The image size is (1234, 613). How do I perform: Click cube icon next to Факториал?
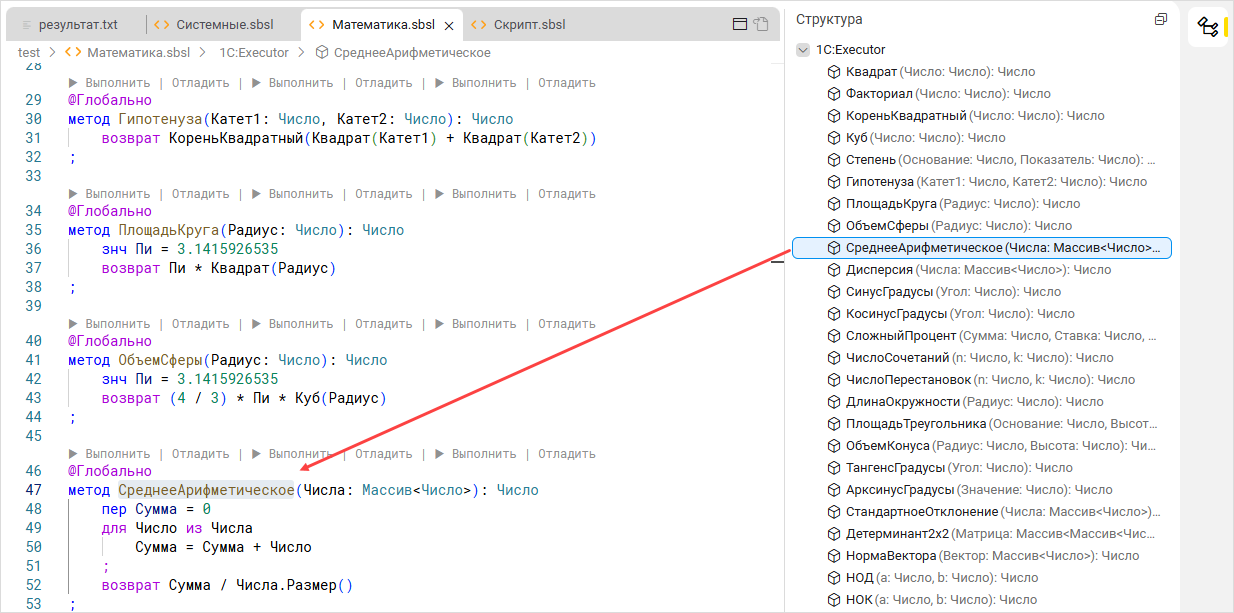coord(834,94)
